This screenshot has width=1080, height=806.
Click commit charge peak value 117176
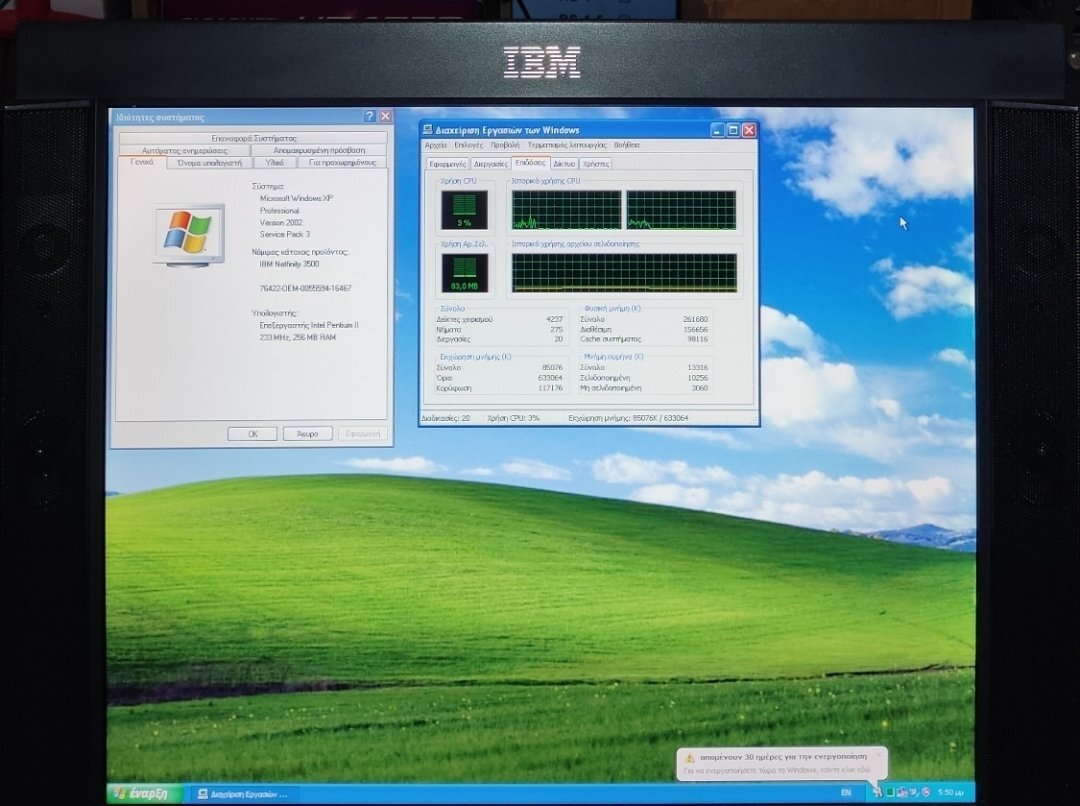click(x=550, y=388)
